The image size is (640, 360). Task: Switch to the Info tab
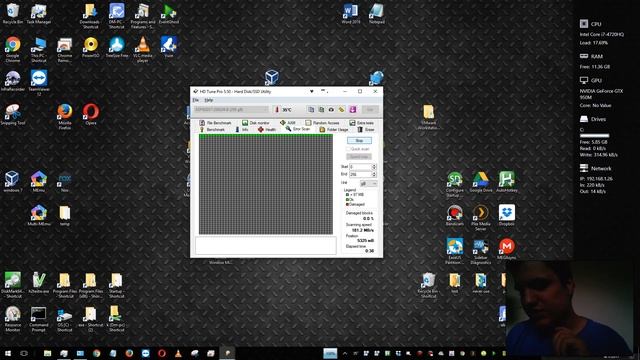point(242,129)
